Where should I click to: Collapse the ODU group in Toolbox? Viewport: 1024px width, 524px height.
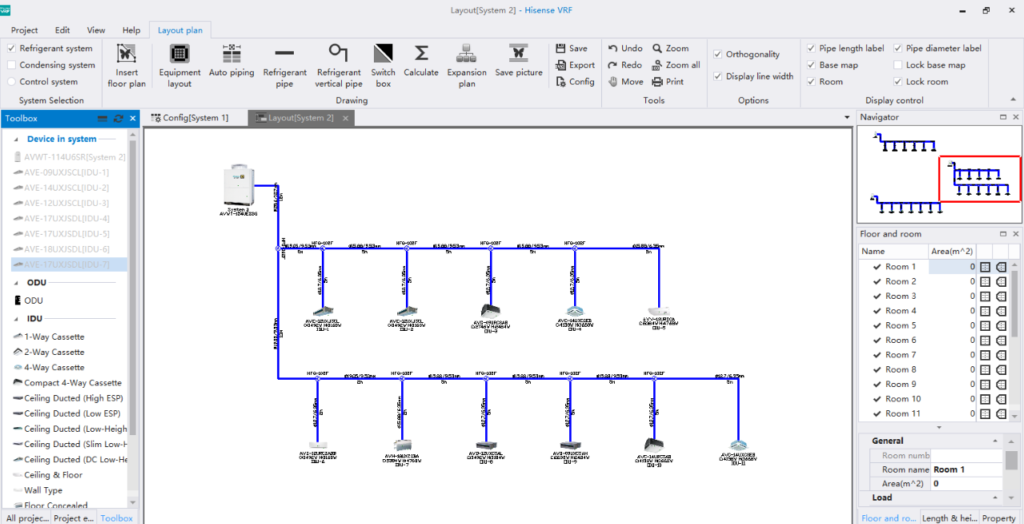[x=16, y=283]
